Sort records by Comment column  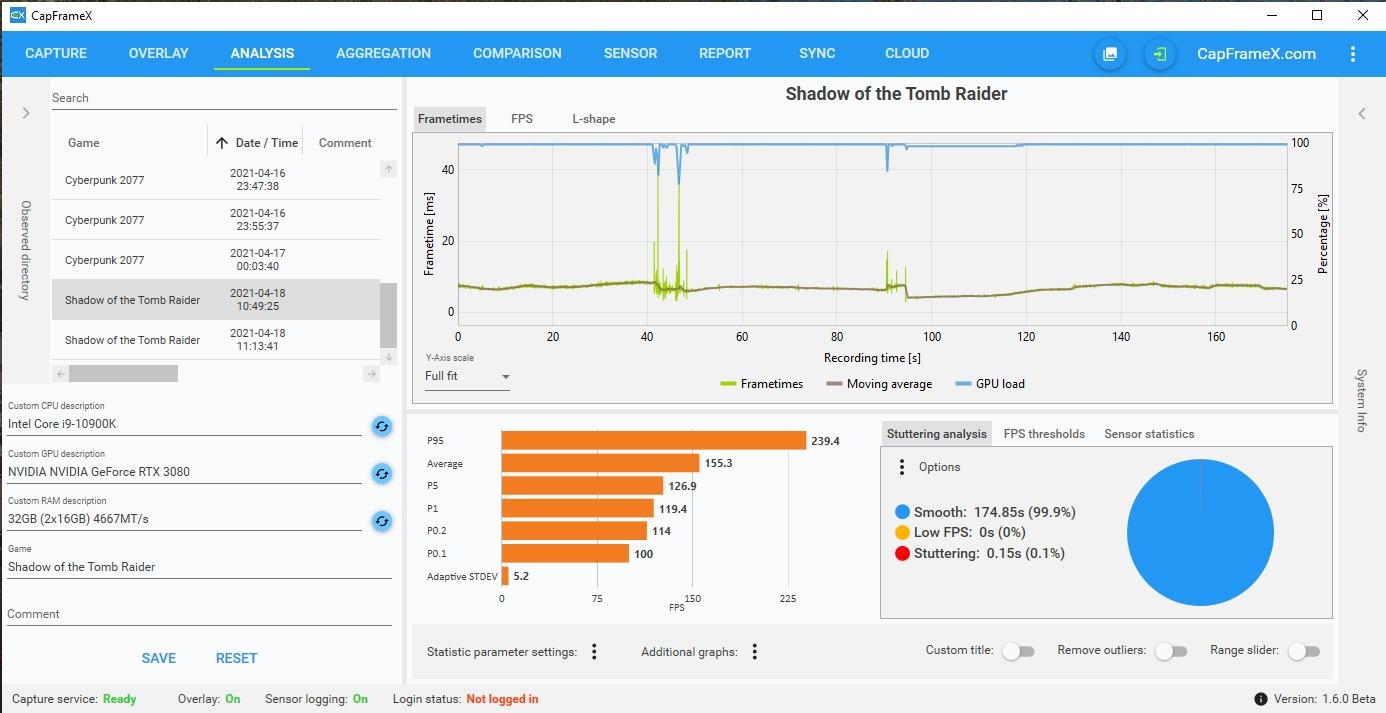(x=345, y=143)
